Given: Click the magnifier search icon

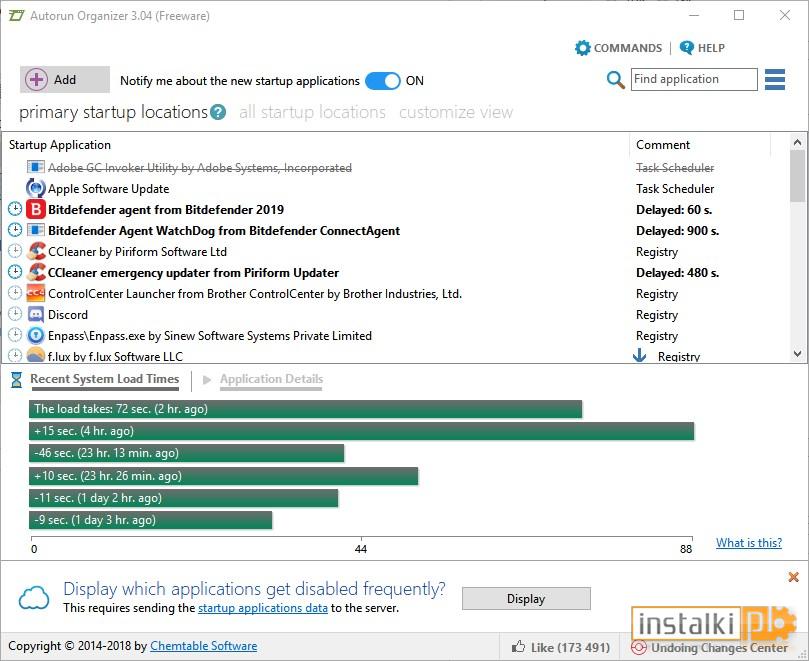Looking at the screenshot, I should point(616,80).
